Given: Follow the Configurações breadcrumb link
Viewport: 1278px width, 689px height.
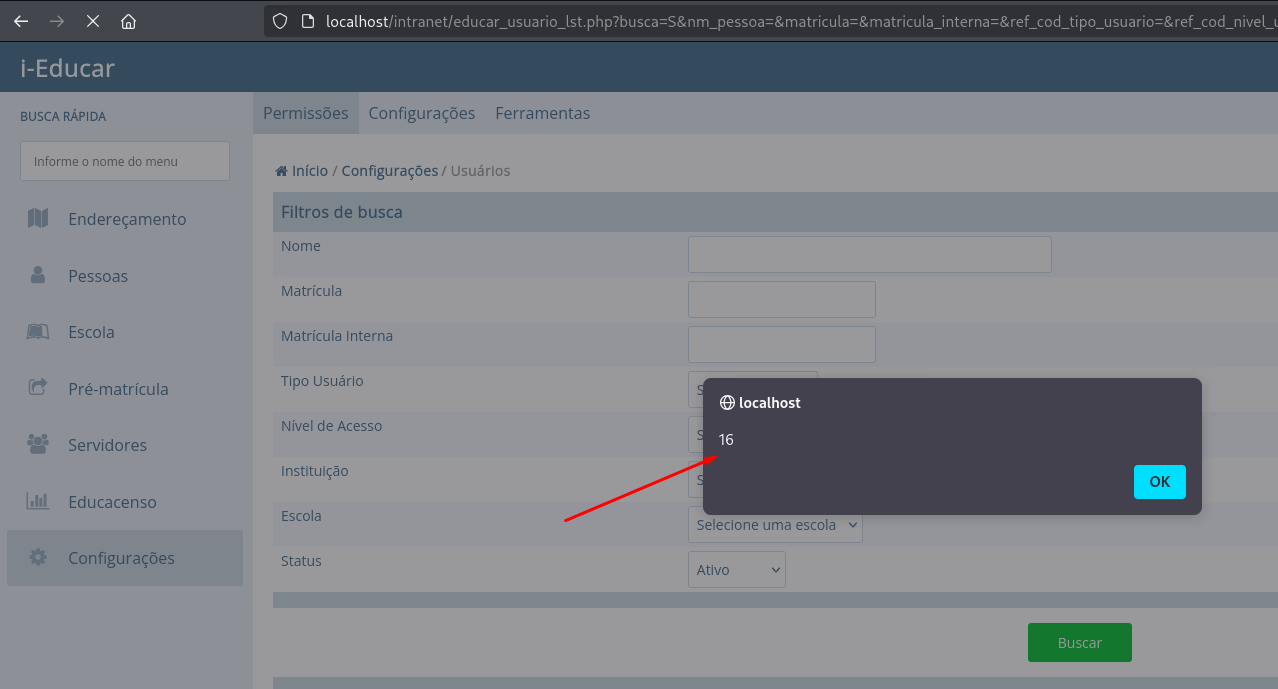Looking at the screenshot, I should tap(389, 171).
